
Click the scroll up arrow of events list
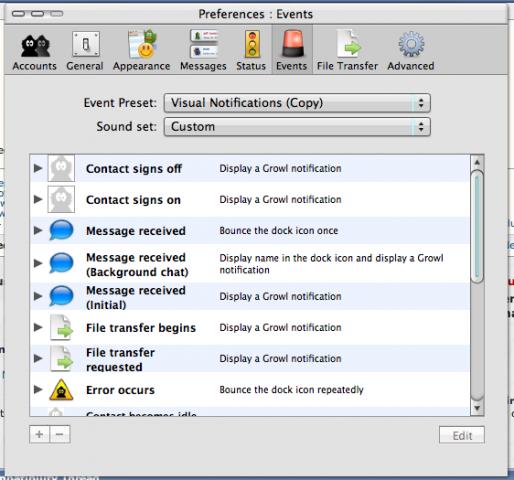click(x=477, y=162)
